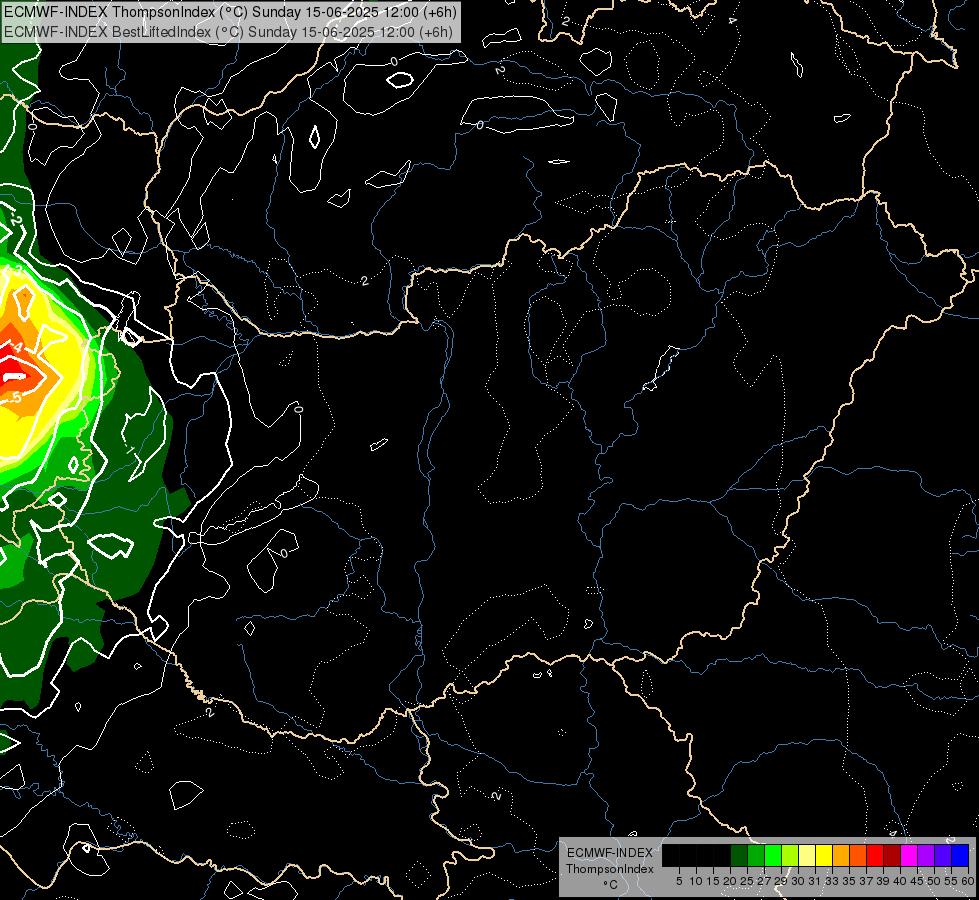979x900 pixels.
Task: Click the °C unit label in the legend
Action: [610, 884]
